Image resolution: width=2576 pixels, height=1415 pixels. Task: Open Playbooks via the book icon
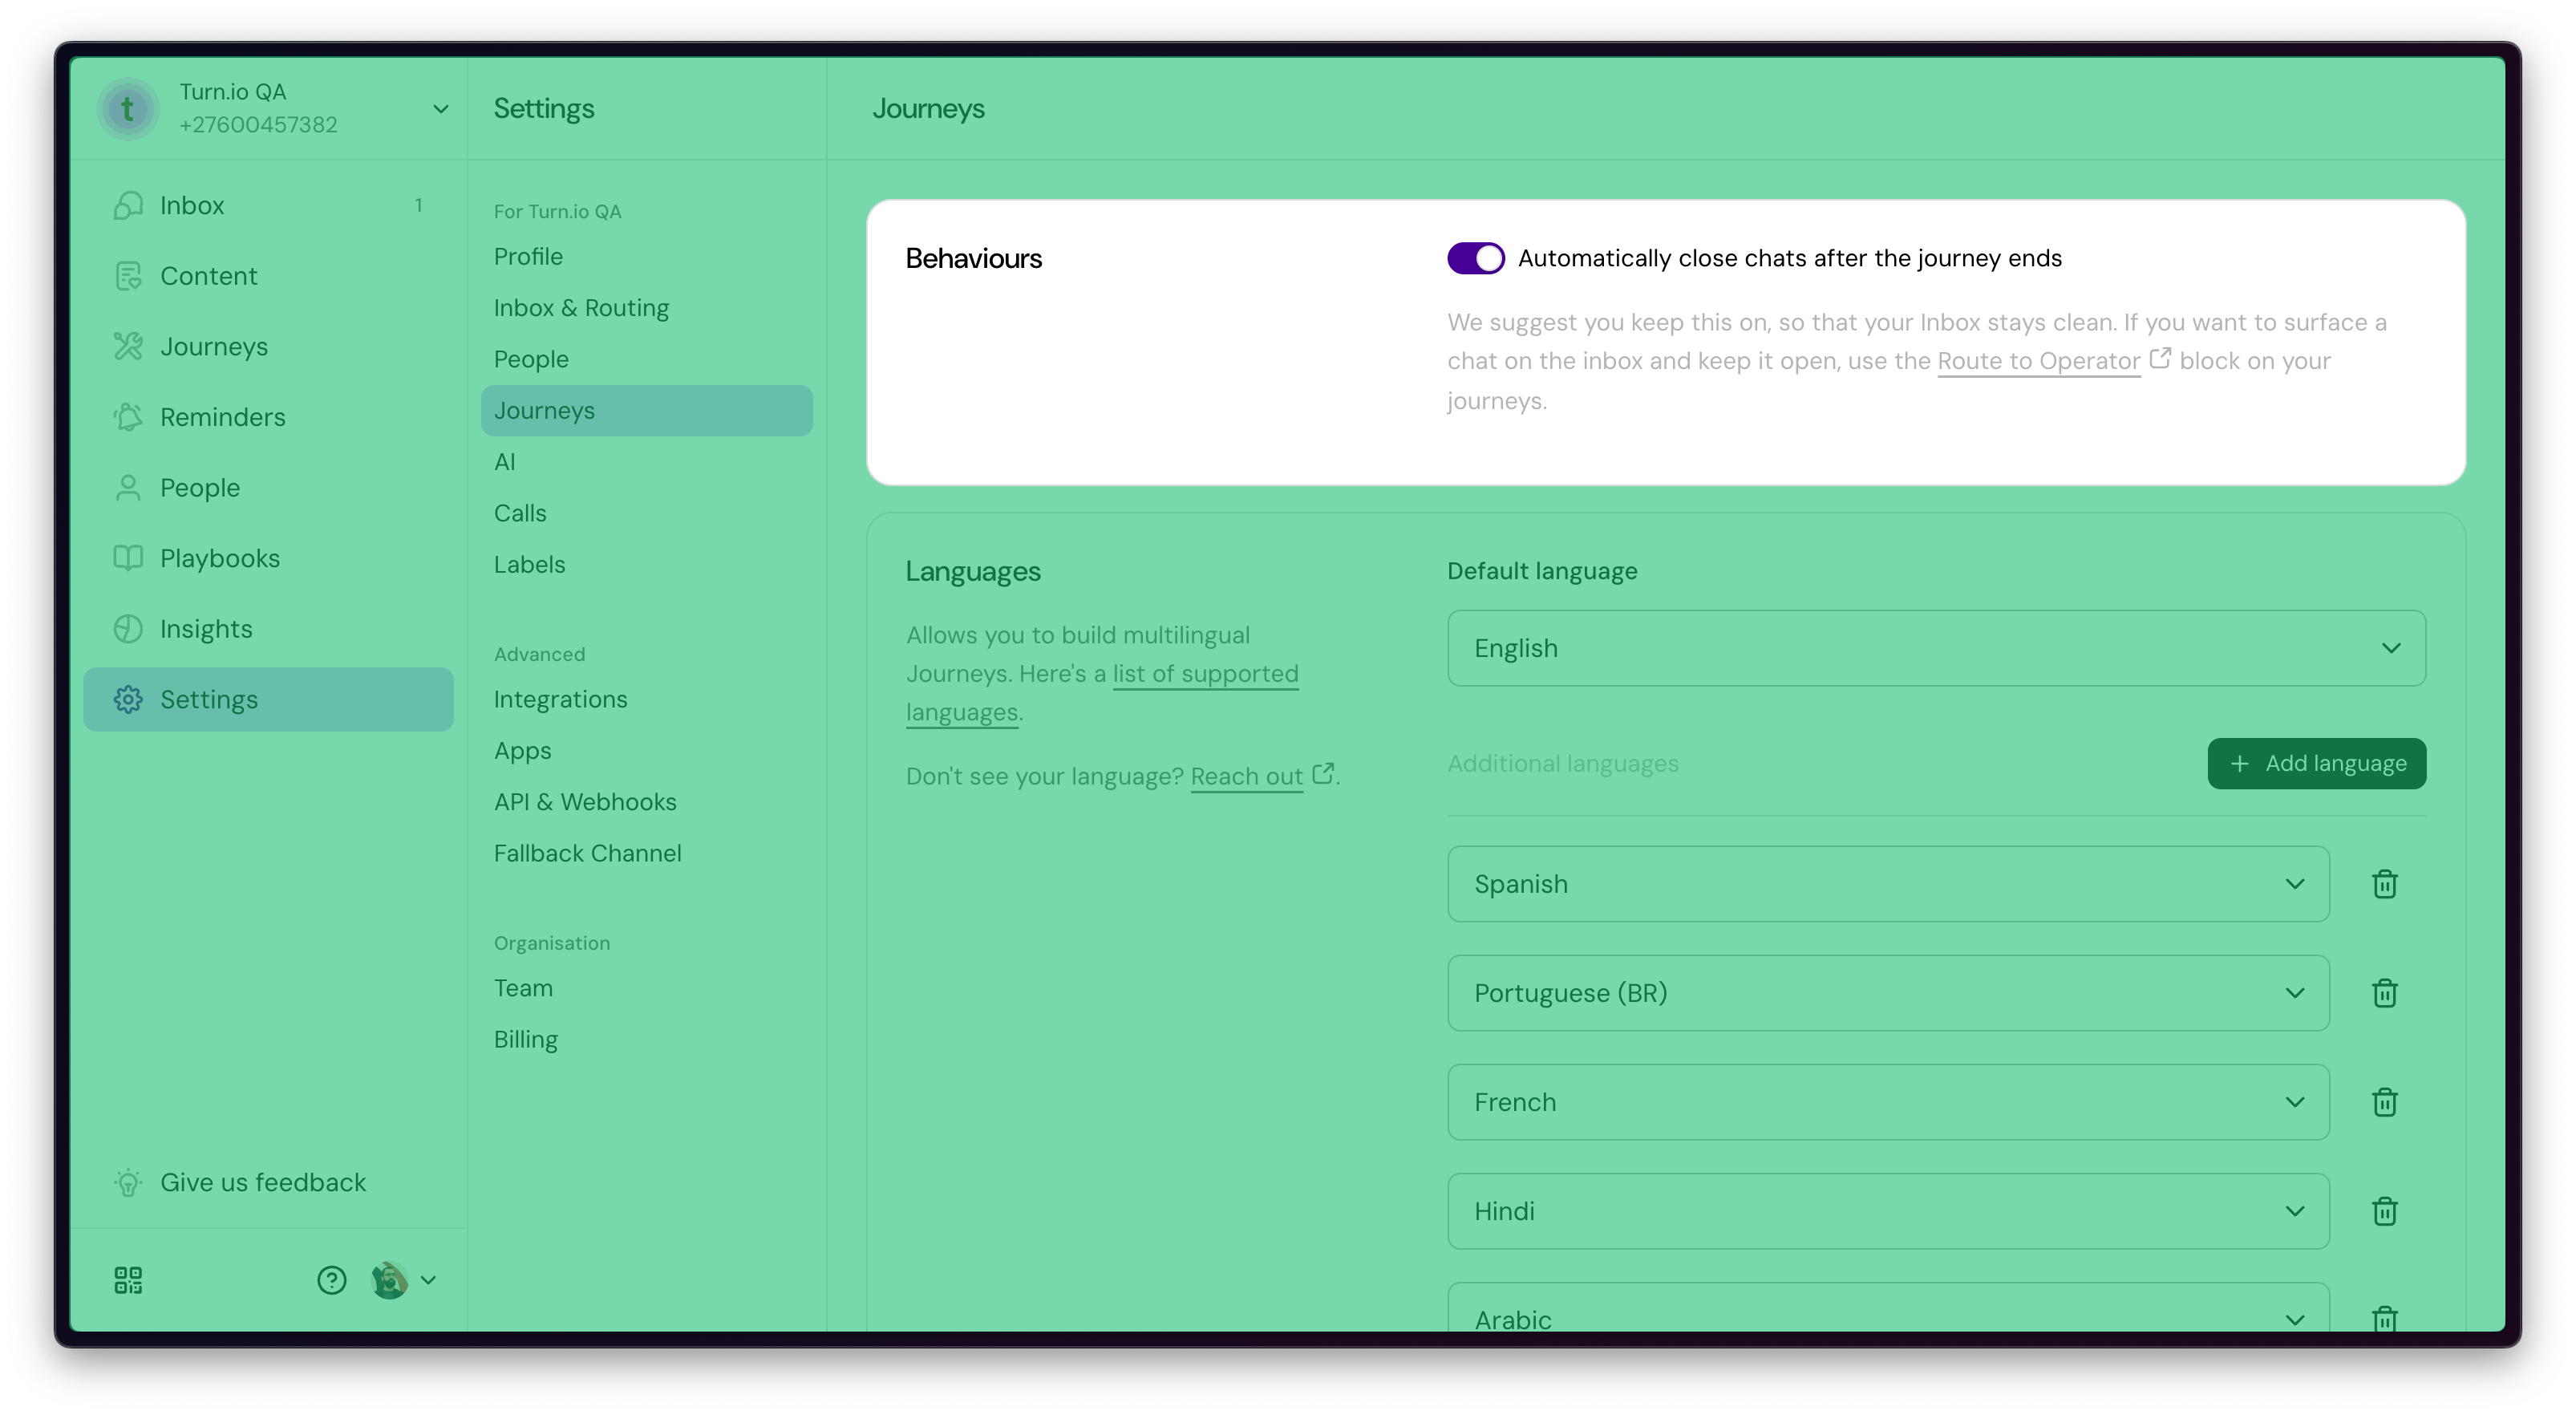tap(128, 558)
